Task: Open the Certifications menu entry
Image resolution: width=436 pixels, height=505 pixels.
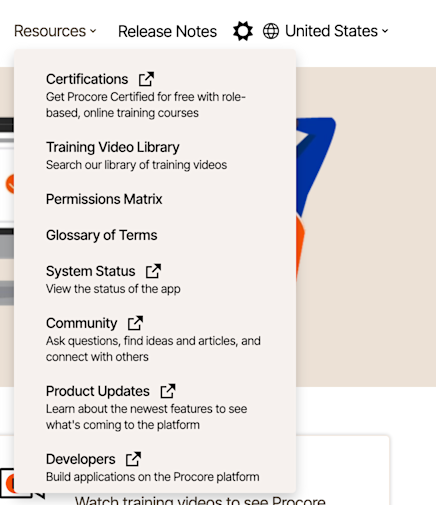Action: 87,79
